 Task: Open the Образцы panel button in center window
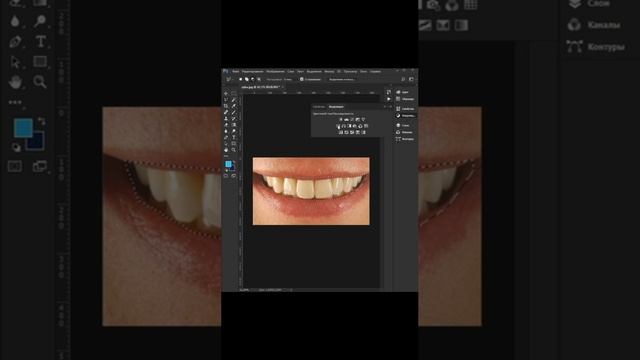point(405,99)
